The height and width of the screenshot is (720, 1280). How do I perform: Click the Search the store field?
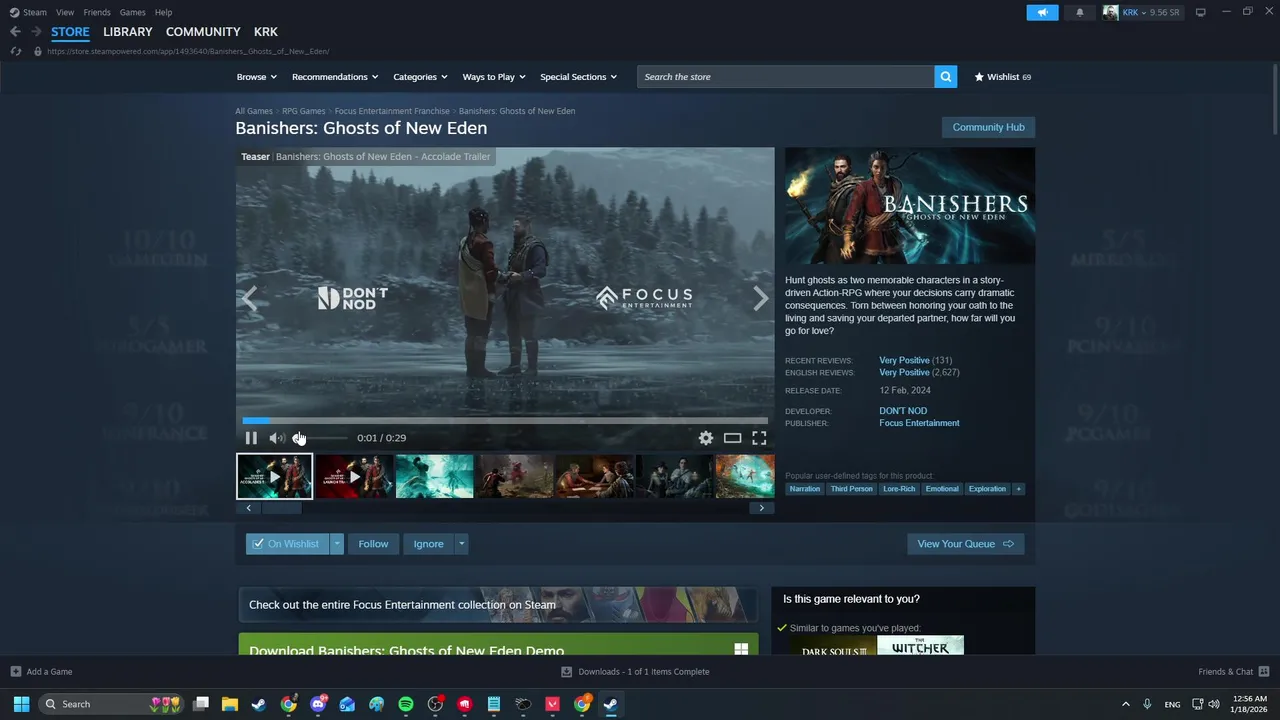[786, 77]
